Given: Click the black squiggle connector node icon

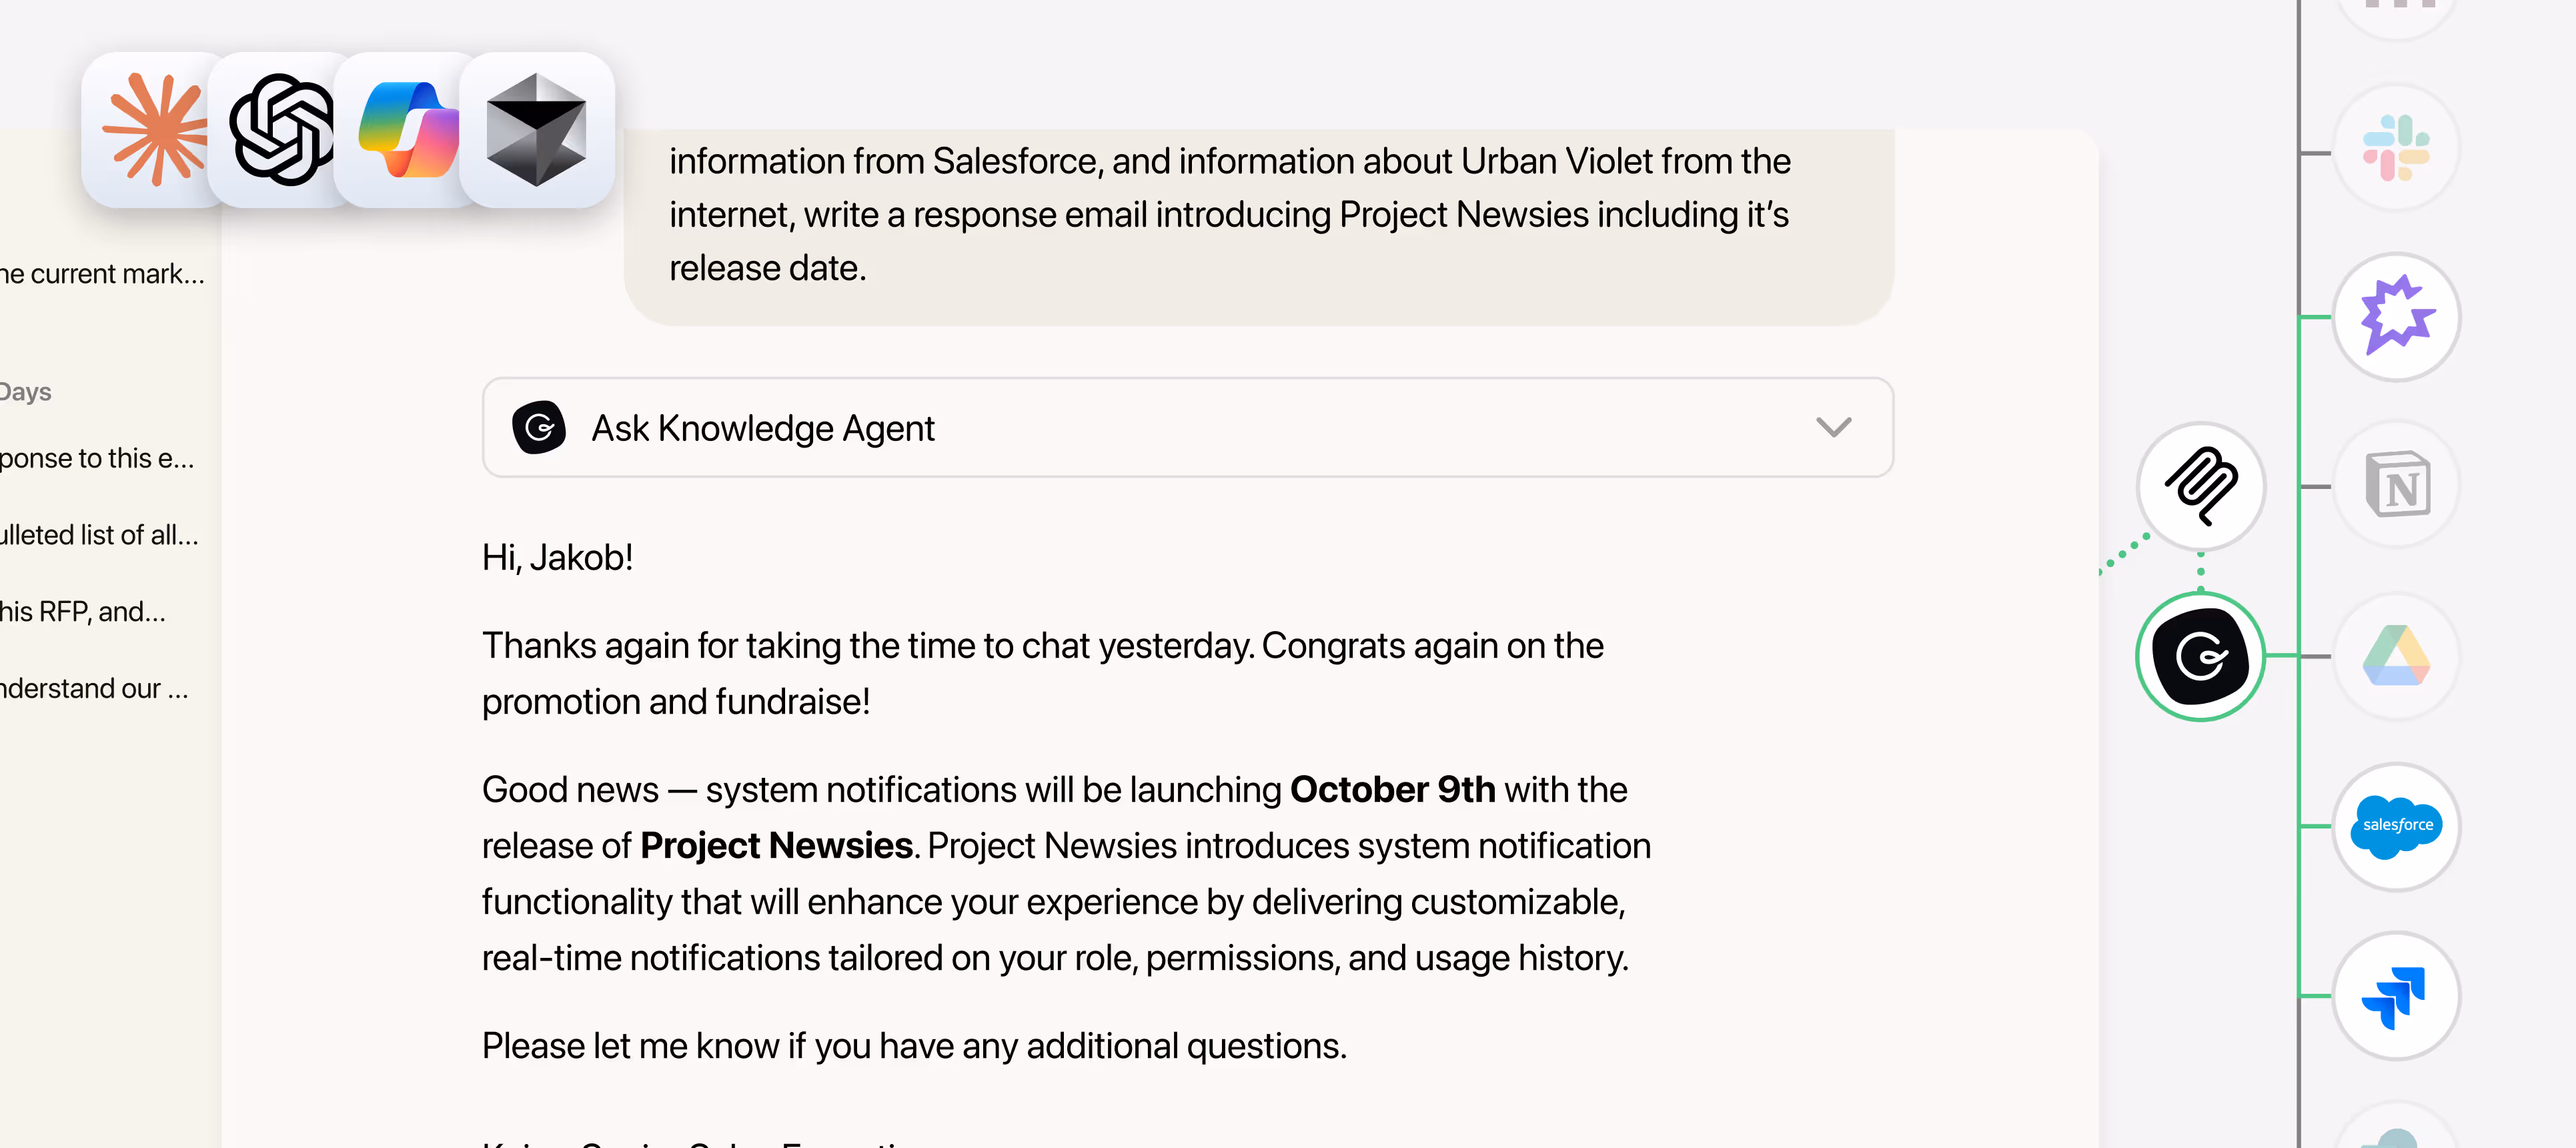Looking at the screenshot, I should [2200, 486].
